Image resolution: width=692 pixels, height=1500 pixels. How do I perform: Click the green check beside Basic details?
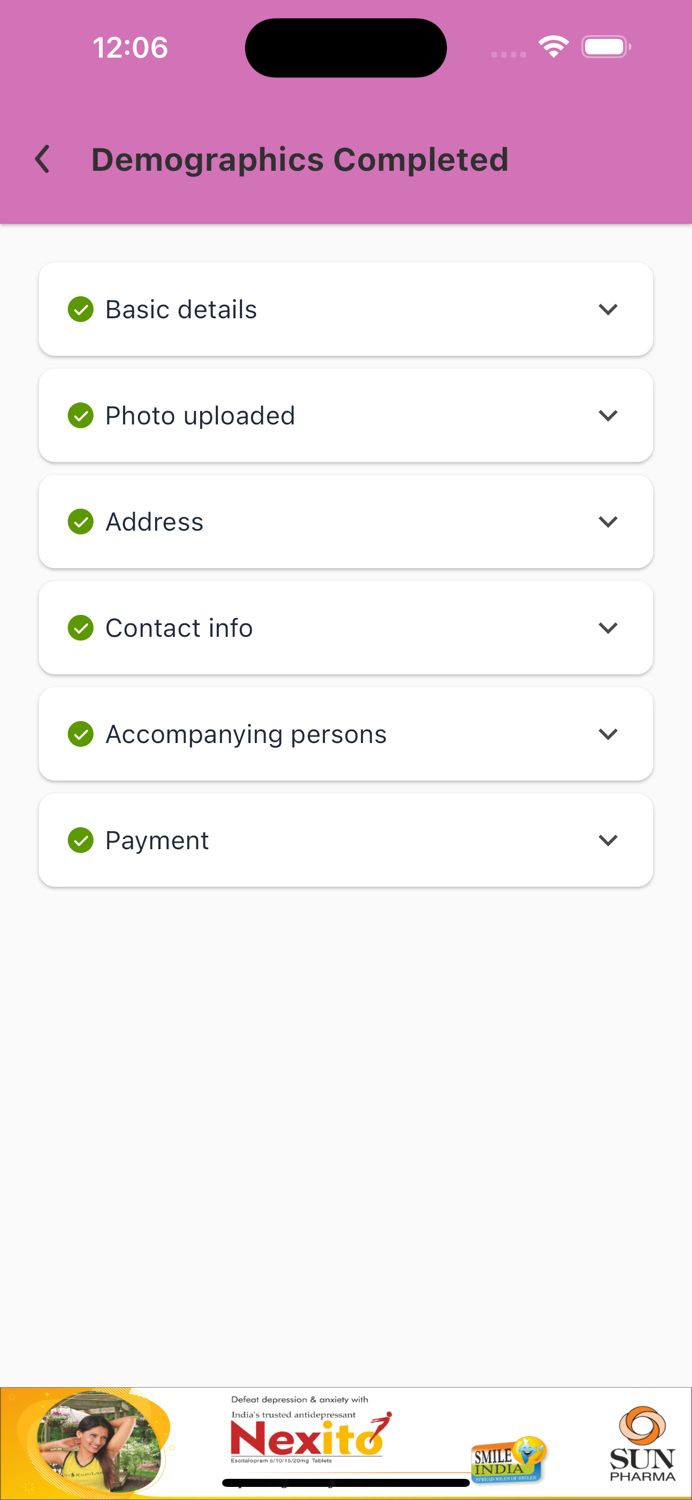tap(80, 310)
